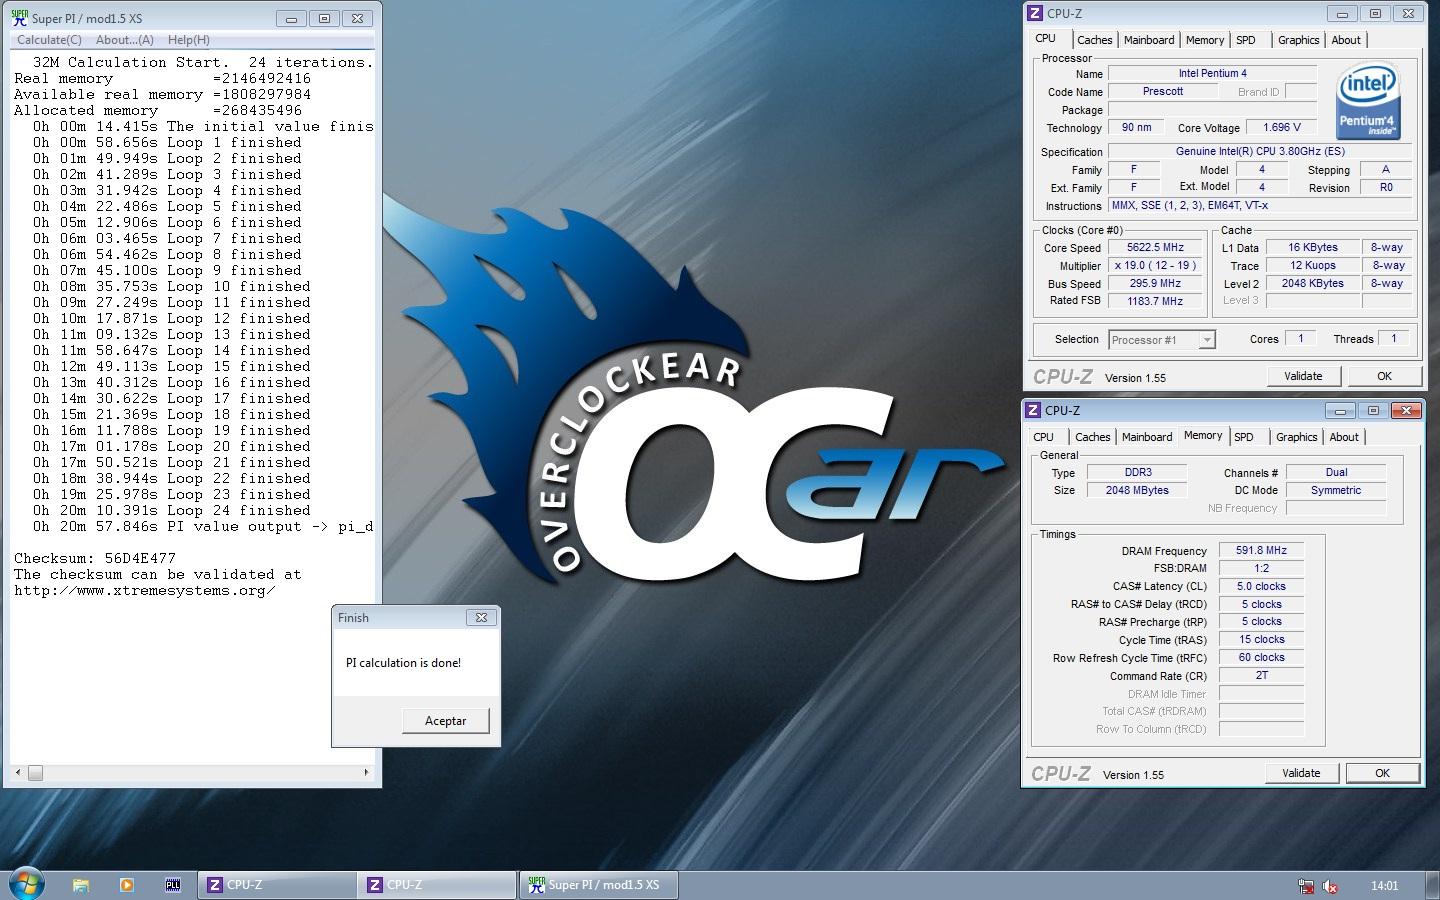Click the memory Type DDR3 field

pos(1137,473)
